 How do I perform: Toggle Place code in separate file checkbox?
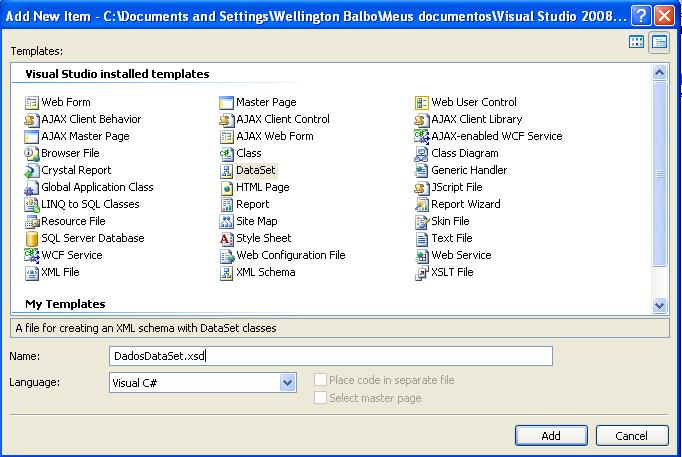point(321,380)
